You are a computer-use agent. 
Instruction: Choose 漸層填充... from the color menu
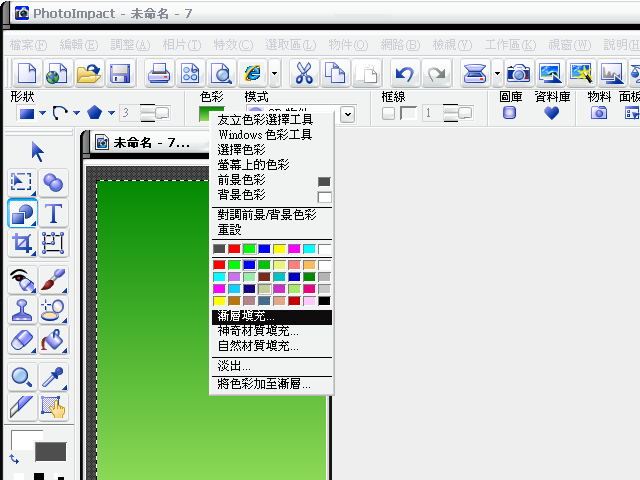point(272,317)
